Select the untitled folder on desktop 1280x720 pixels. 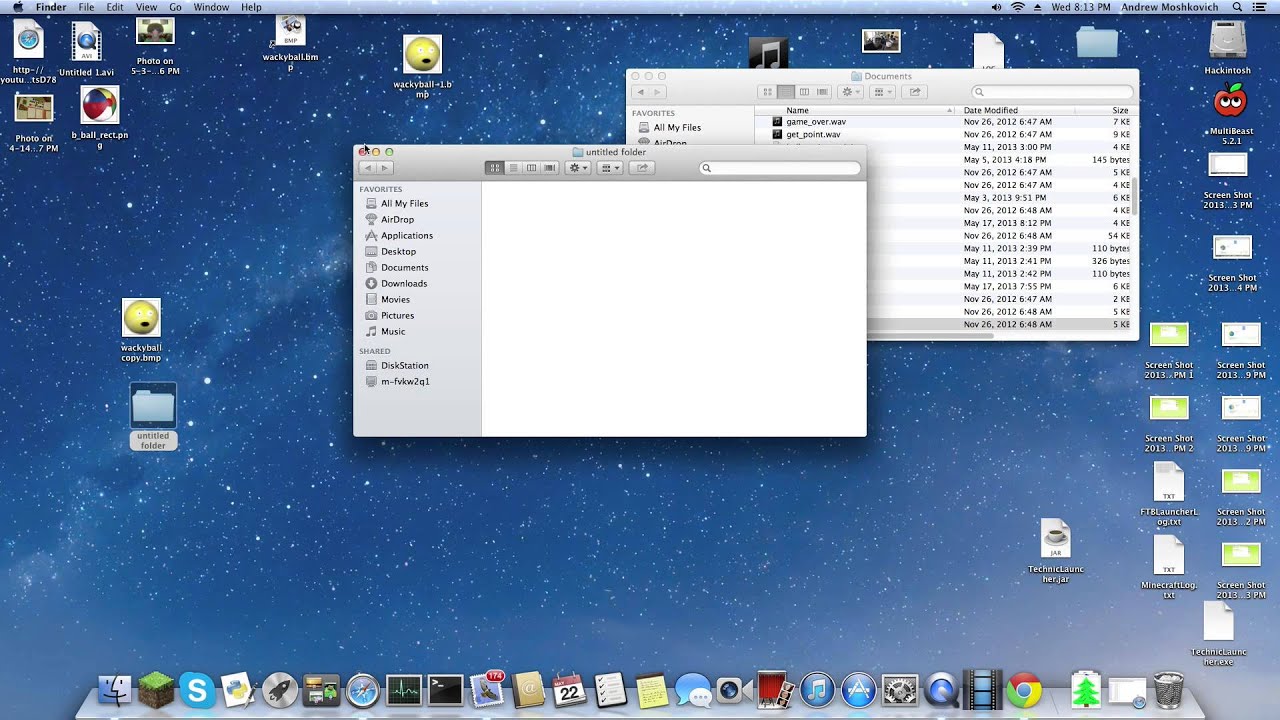(x=153, y=416)
